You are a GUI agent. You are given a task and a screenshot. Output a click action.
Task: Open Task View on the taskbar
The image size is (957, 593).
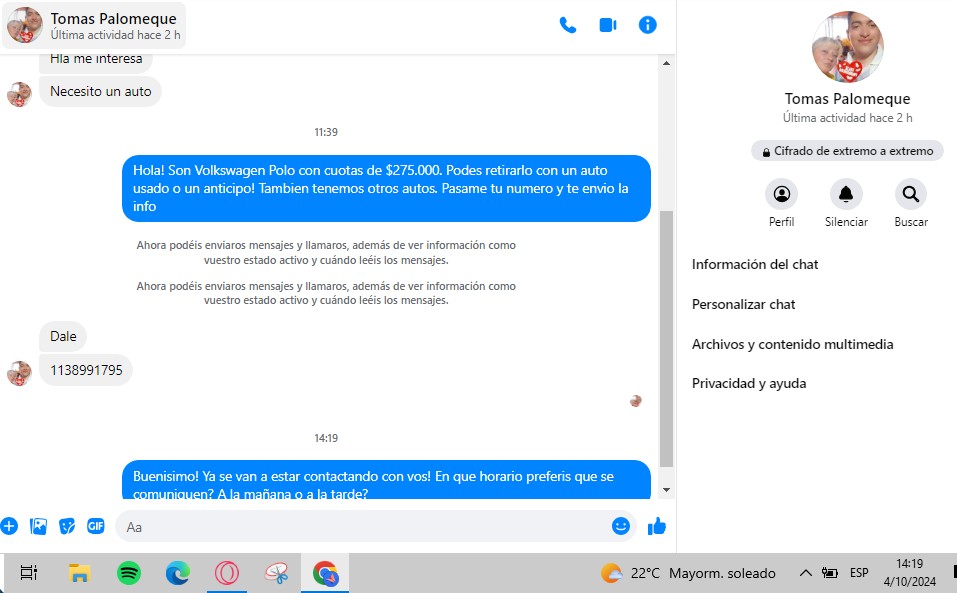pyautogui.click(x=29, y=573)
